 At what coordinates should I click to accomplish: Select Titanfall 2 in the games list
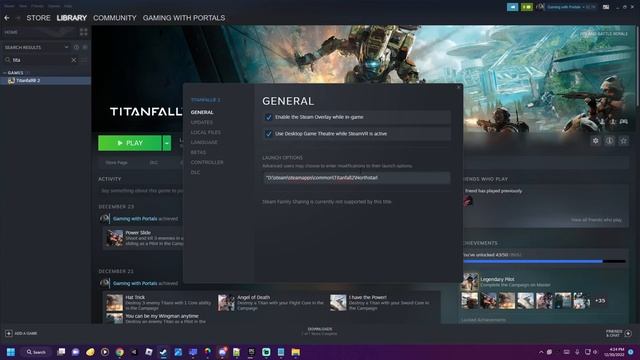(x=45, y=80)
